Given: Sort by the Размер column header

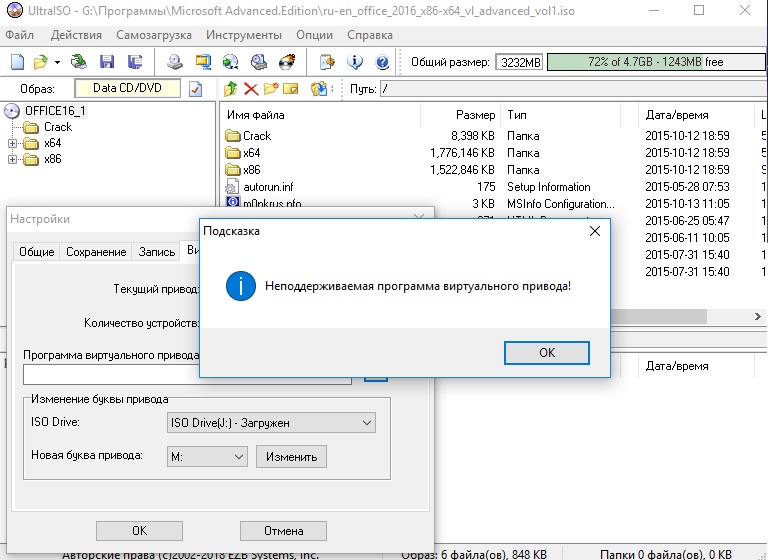Looking at the screenshot, I should click(x=460, y=115).
